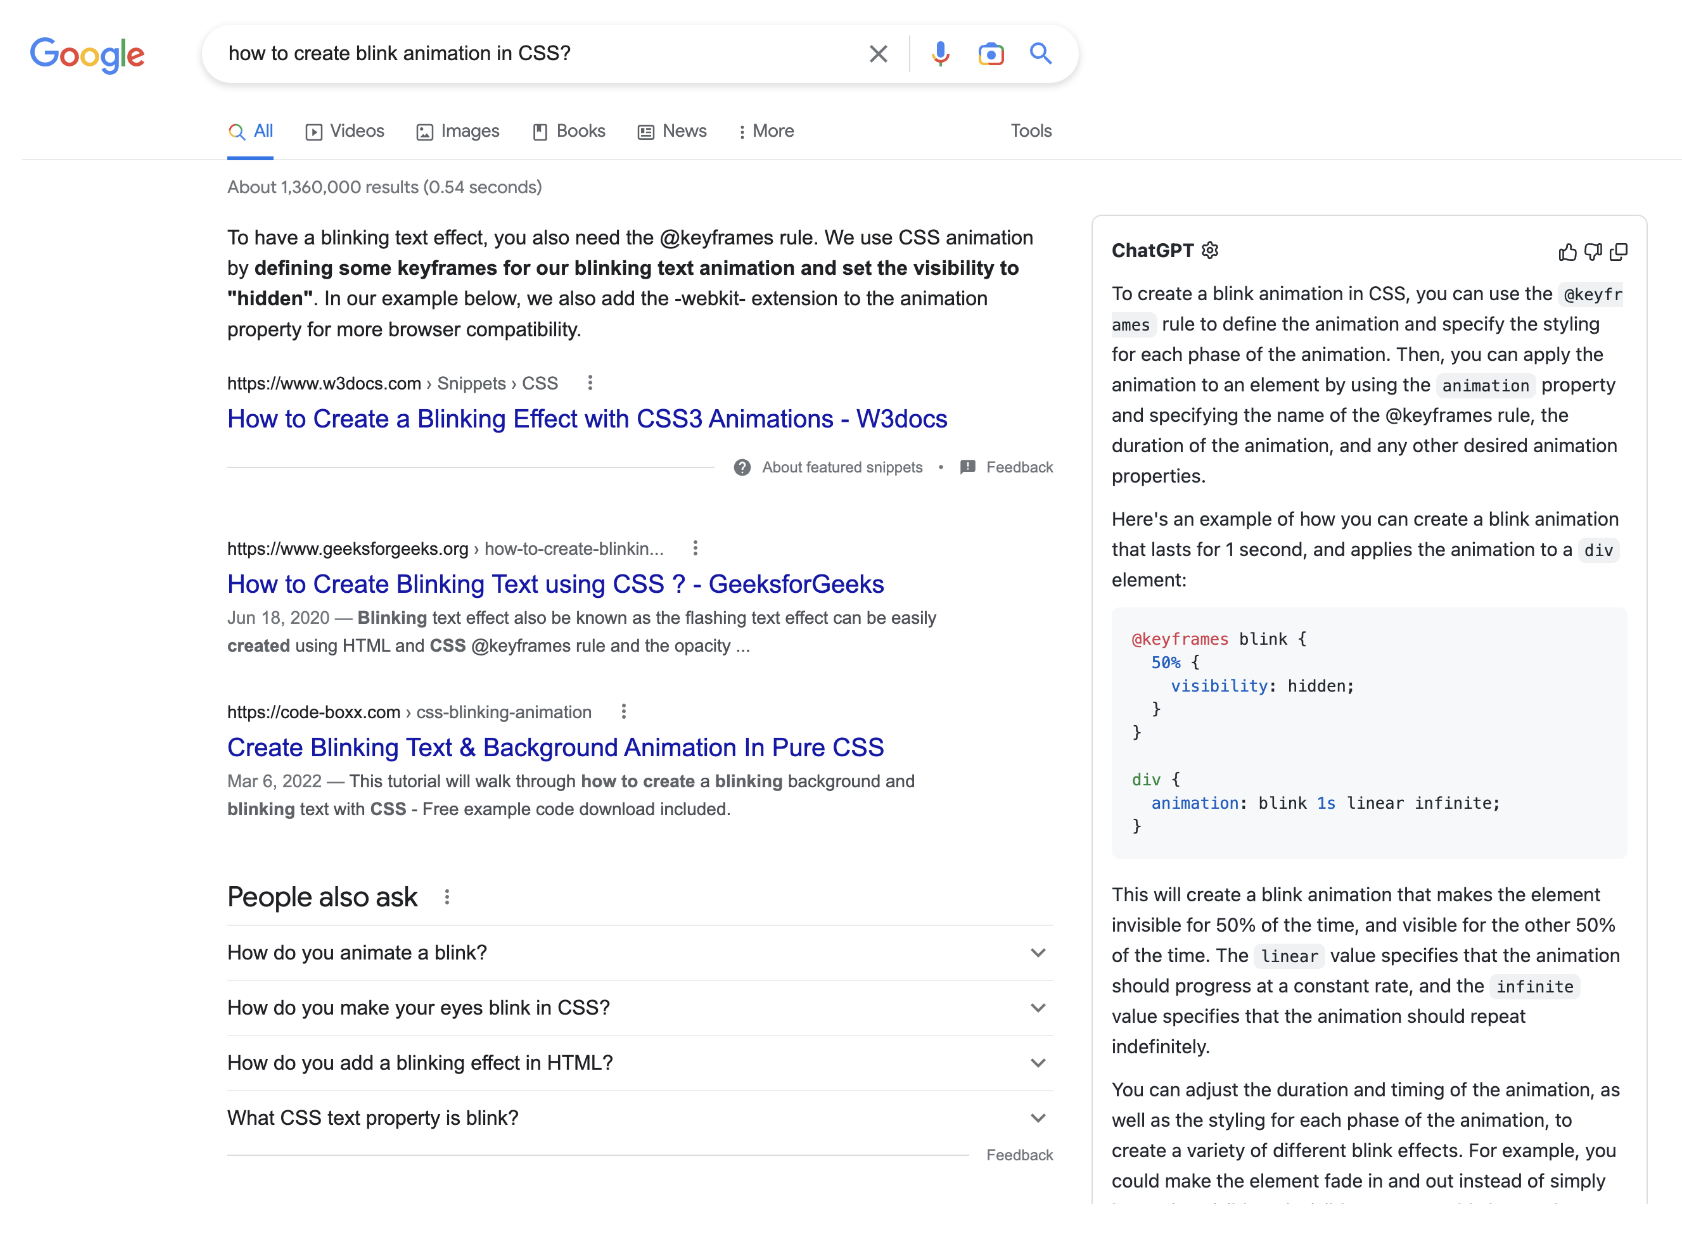
Task: Click the code-boxx.com URL breadcrumb
Action: tap(409, 711)
